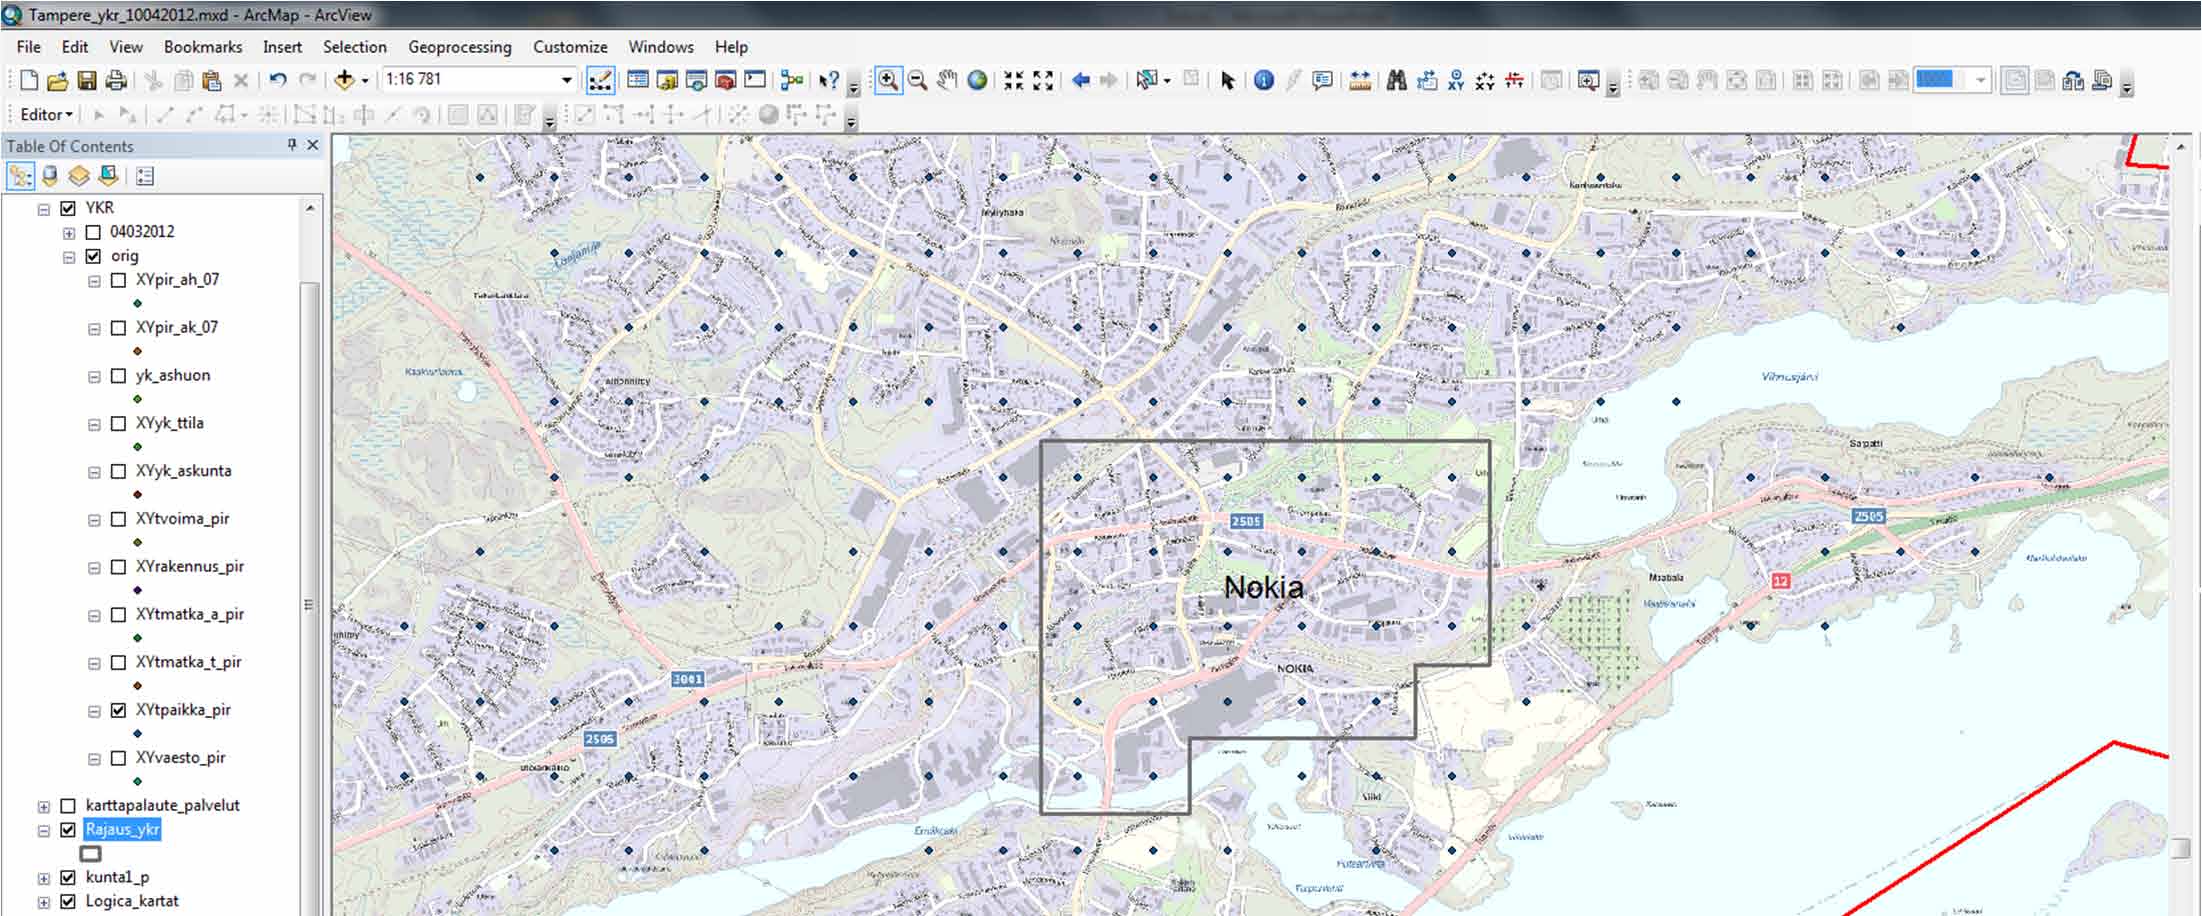
Task: Switch to List By Visibility view
Action: point(79,177)
